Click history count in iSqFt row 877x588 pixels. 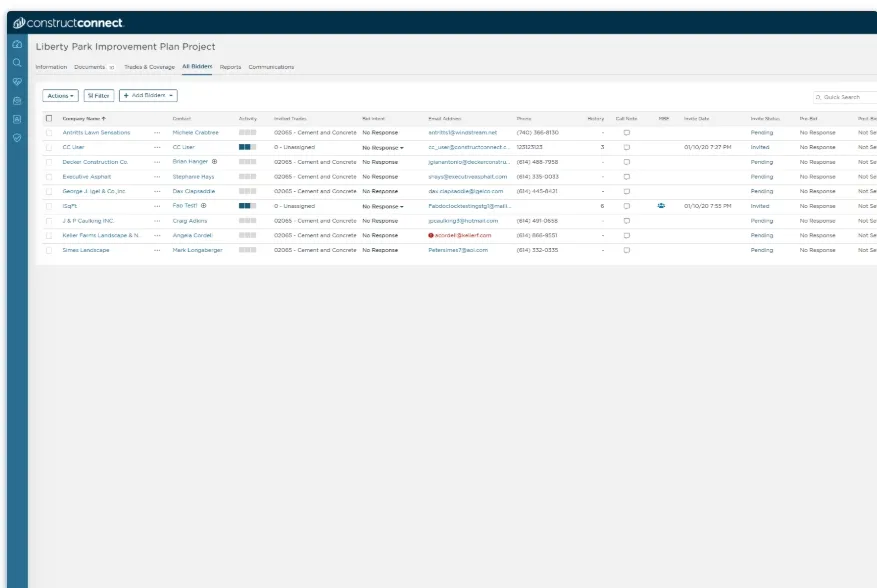point(602,206)
